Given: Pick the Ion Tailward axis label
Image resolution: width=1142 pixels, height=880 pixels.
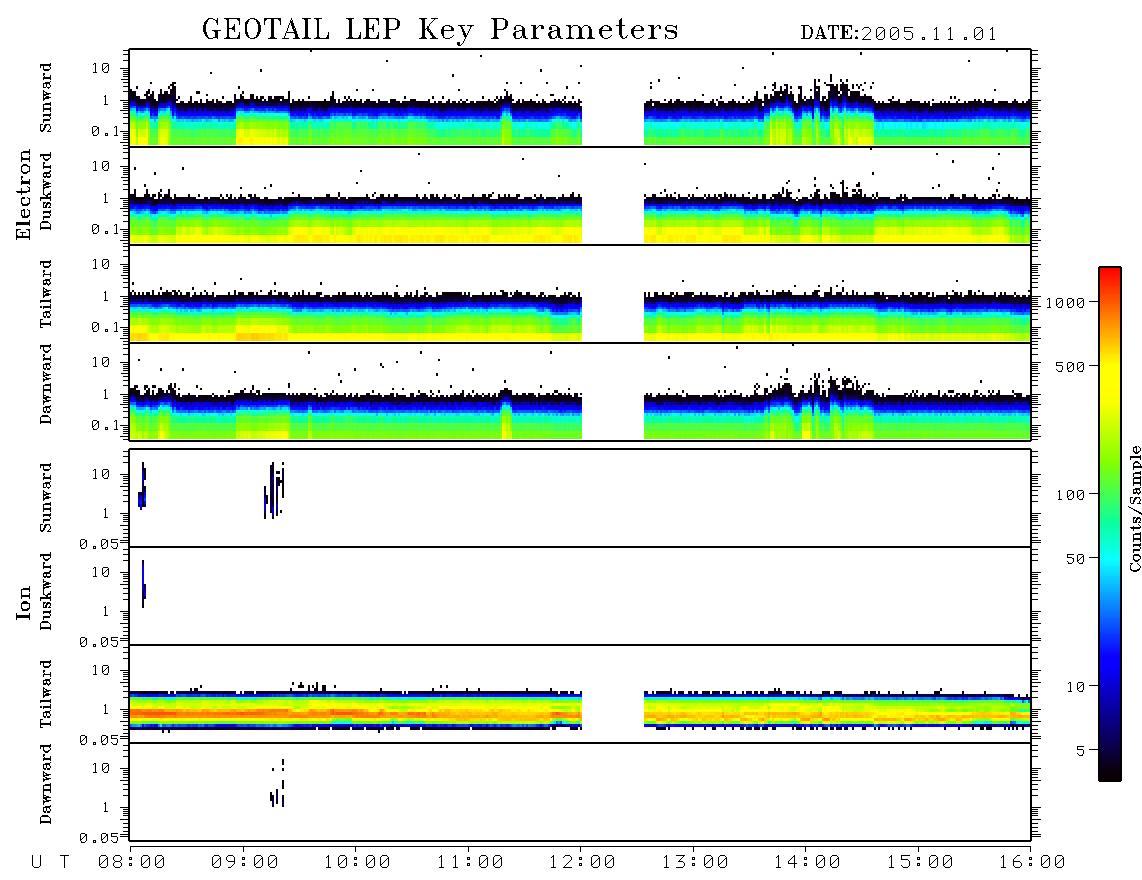Looking at the screenshot, I should pos(46,694).
